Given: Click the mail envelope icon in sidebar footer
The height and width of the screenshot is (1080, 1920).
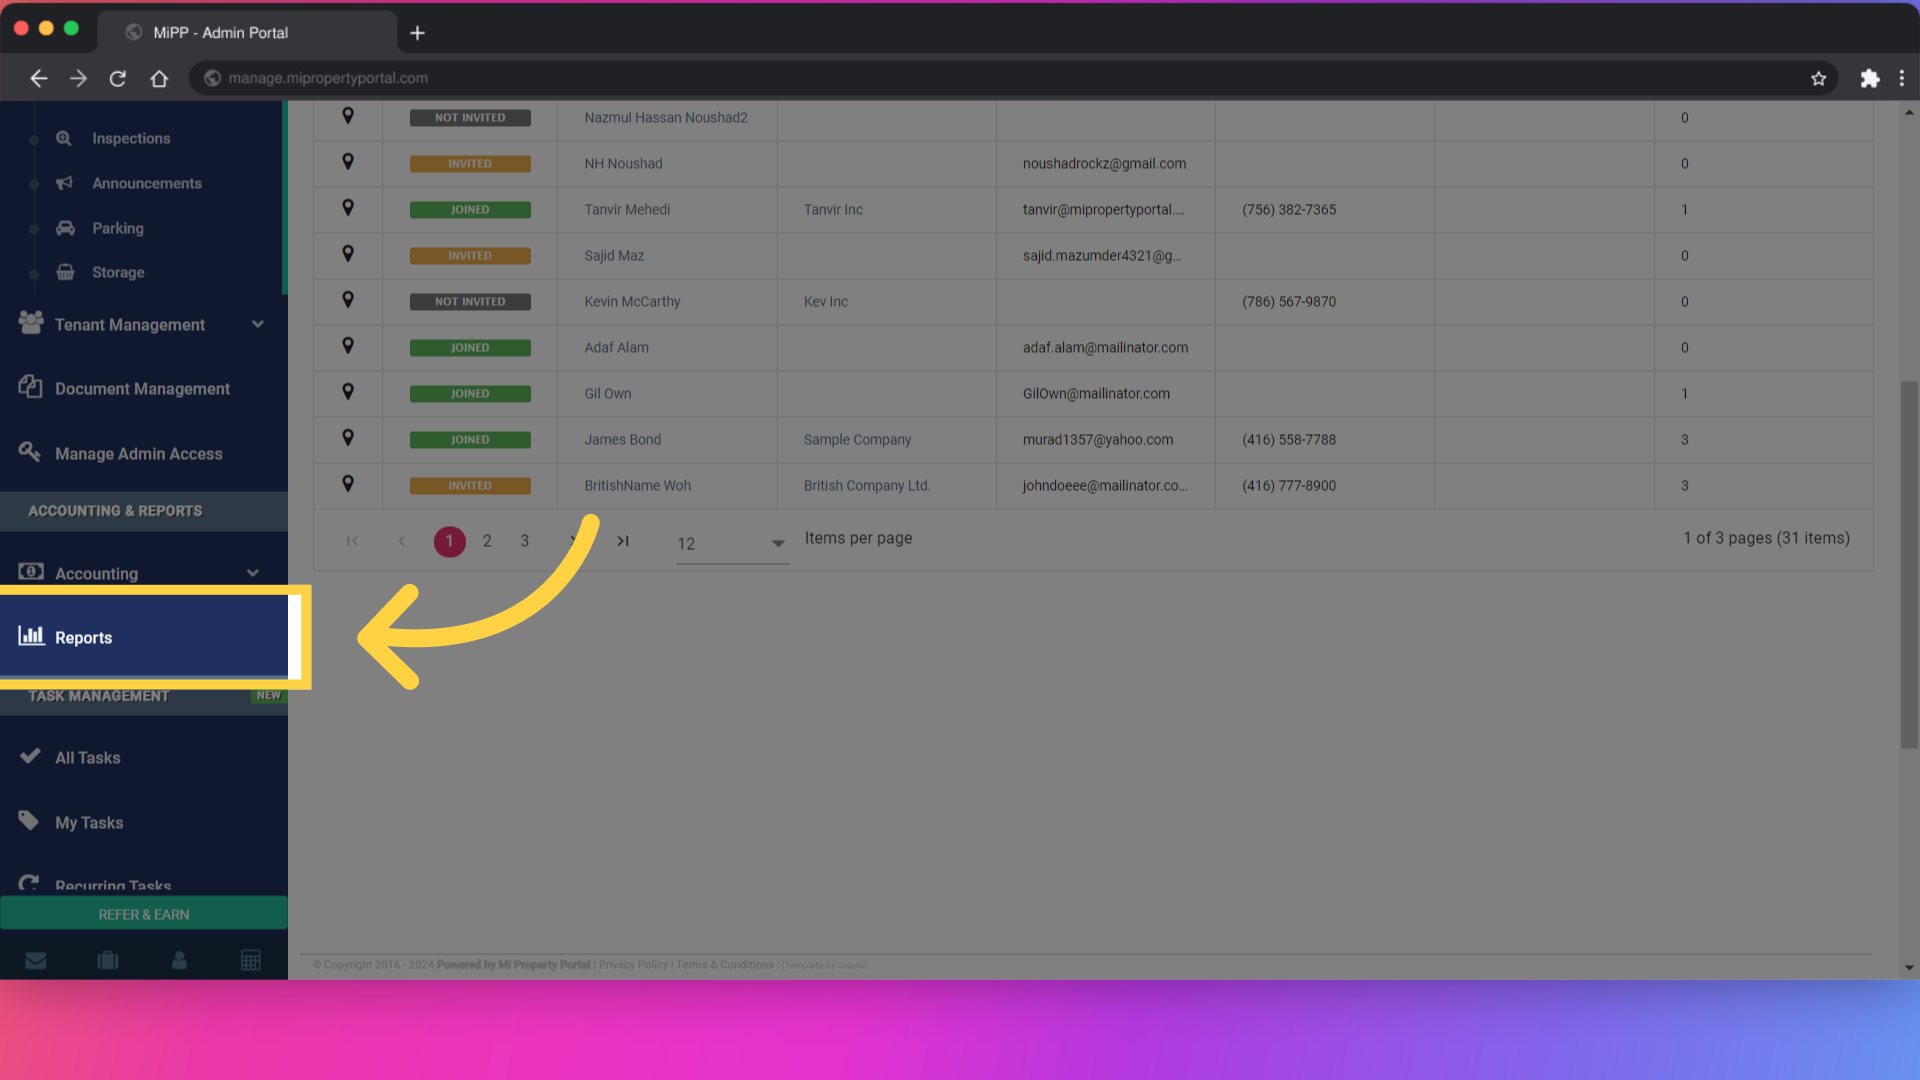Looking at the screenshot, I should pos(36,961).
